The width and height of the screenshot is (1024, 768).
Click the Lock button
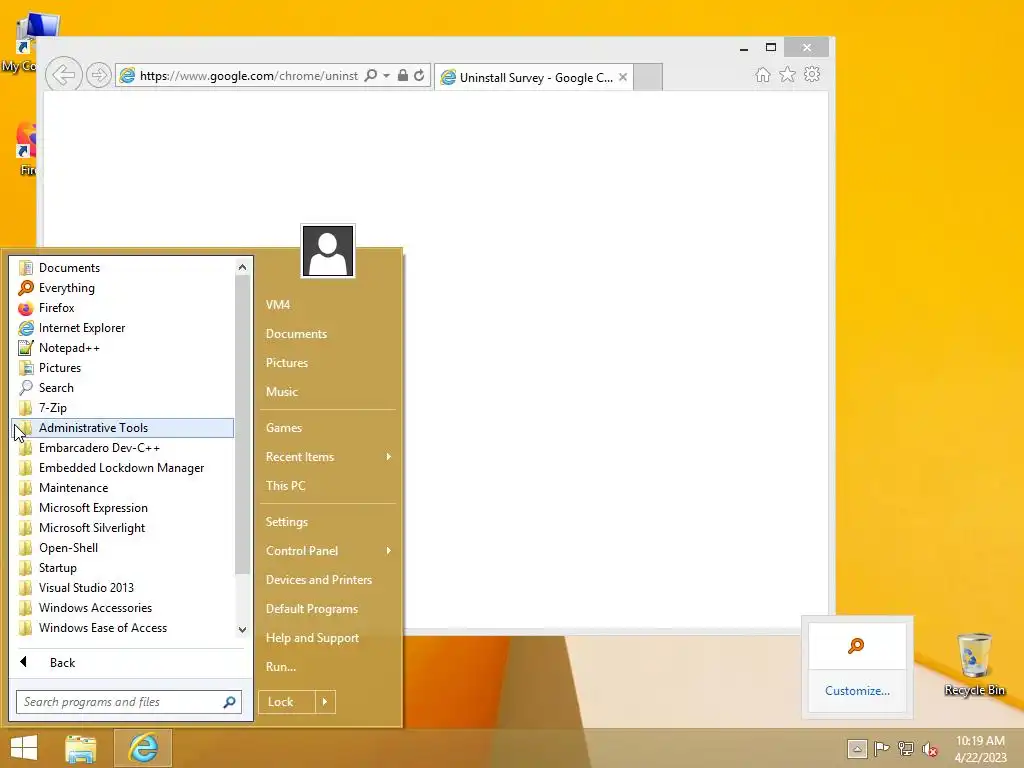[x=287, y=702]
